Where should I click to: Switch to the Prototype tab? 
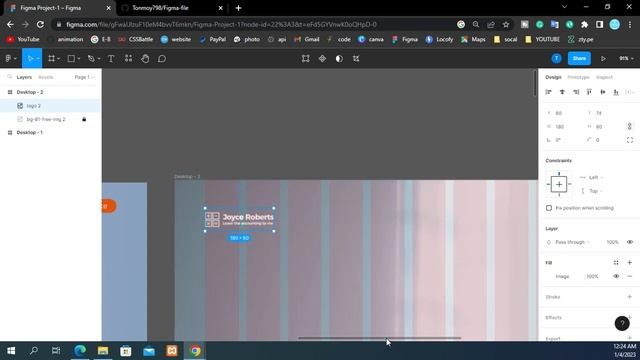[578, 77]
